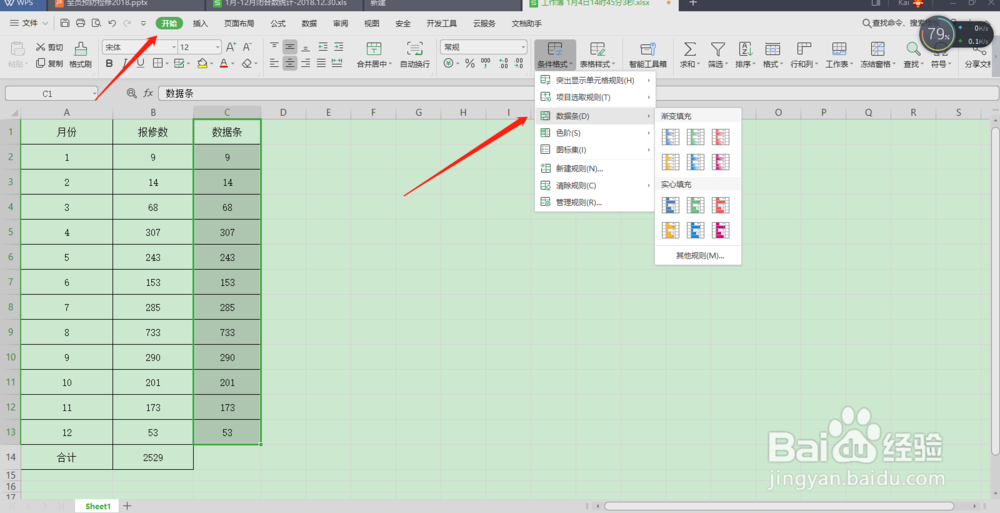Open the Conditional Formatting (条件格式) dropdown

555,55
